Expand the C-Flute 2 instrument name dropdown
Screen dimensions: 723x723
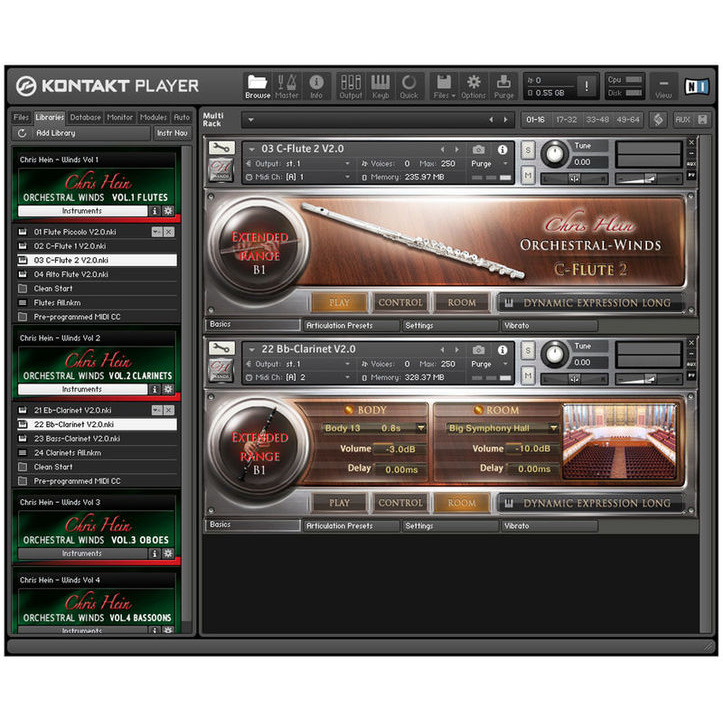click(x=251, y=149)
